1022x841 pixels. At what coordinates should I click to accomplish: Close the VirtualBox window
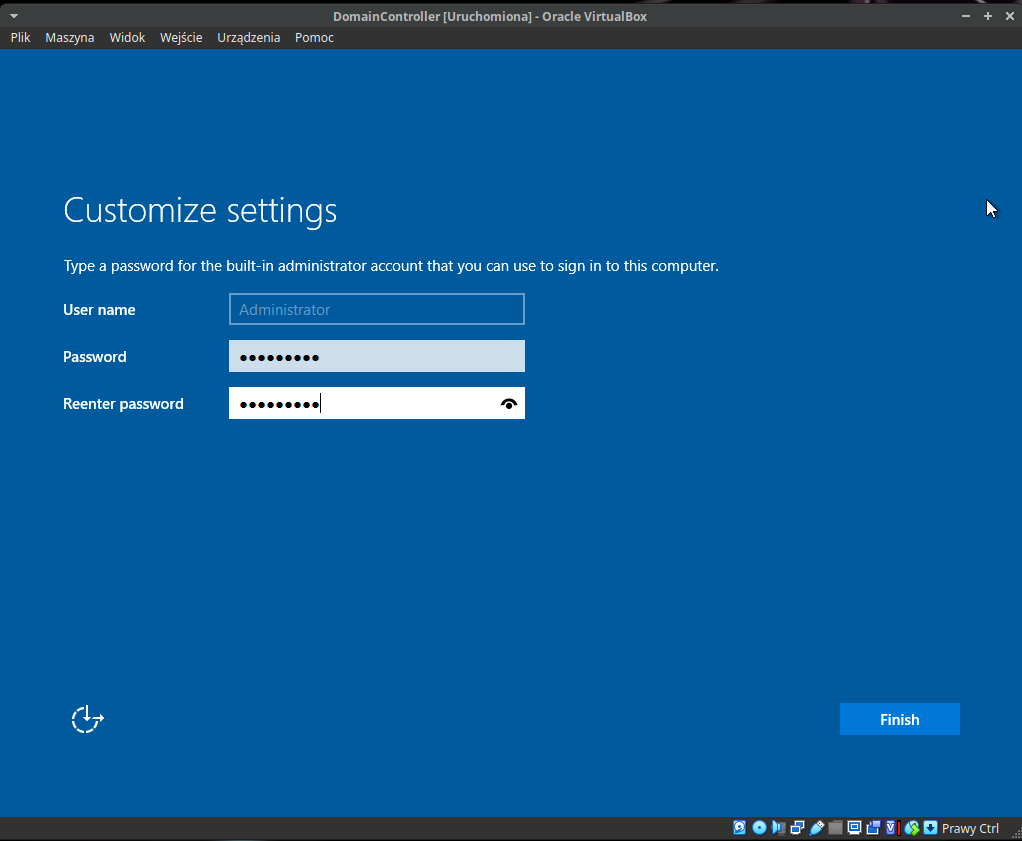[x=1010, y=16]
